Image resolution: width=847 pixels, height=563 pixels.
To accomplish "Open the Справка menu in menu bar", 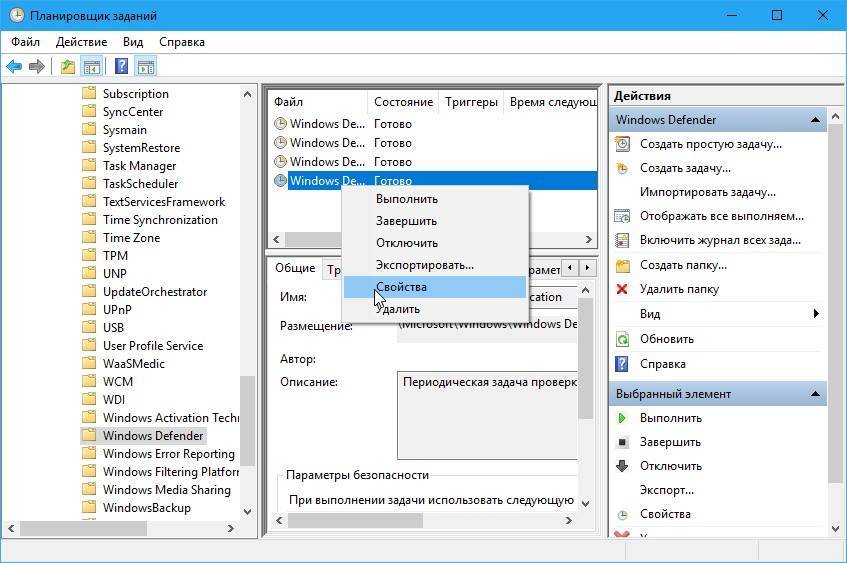I will (x=182, y=42).
